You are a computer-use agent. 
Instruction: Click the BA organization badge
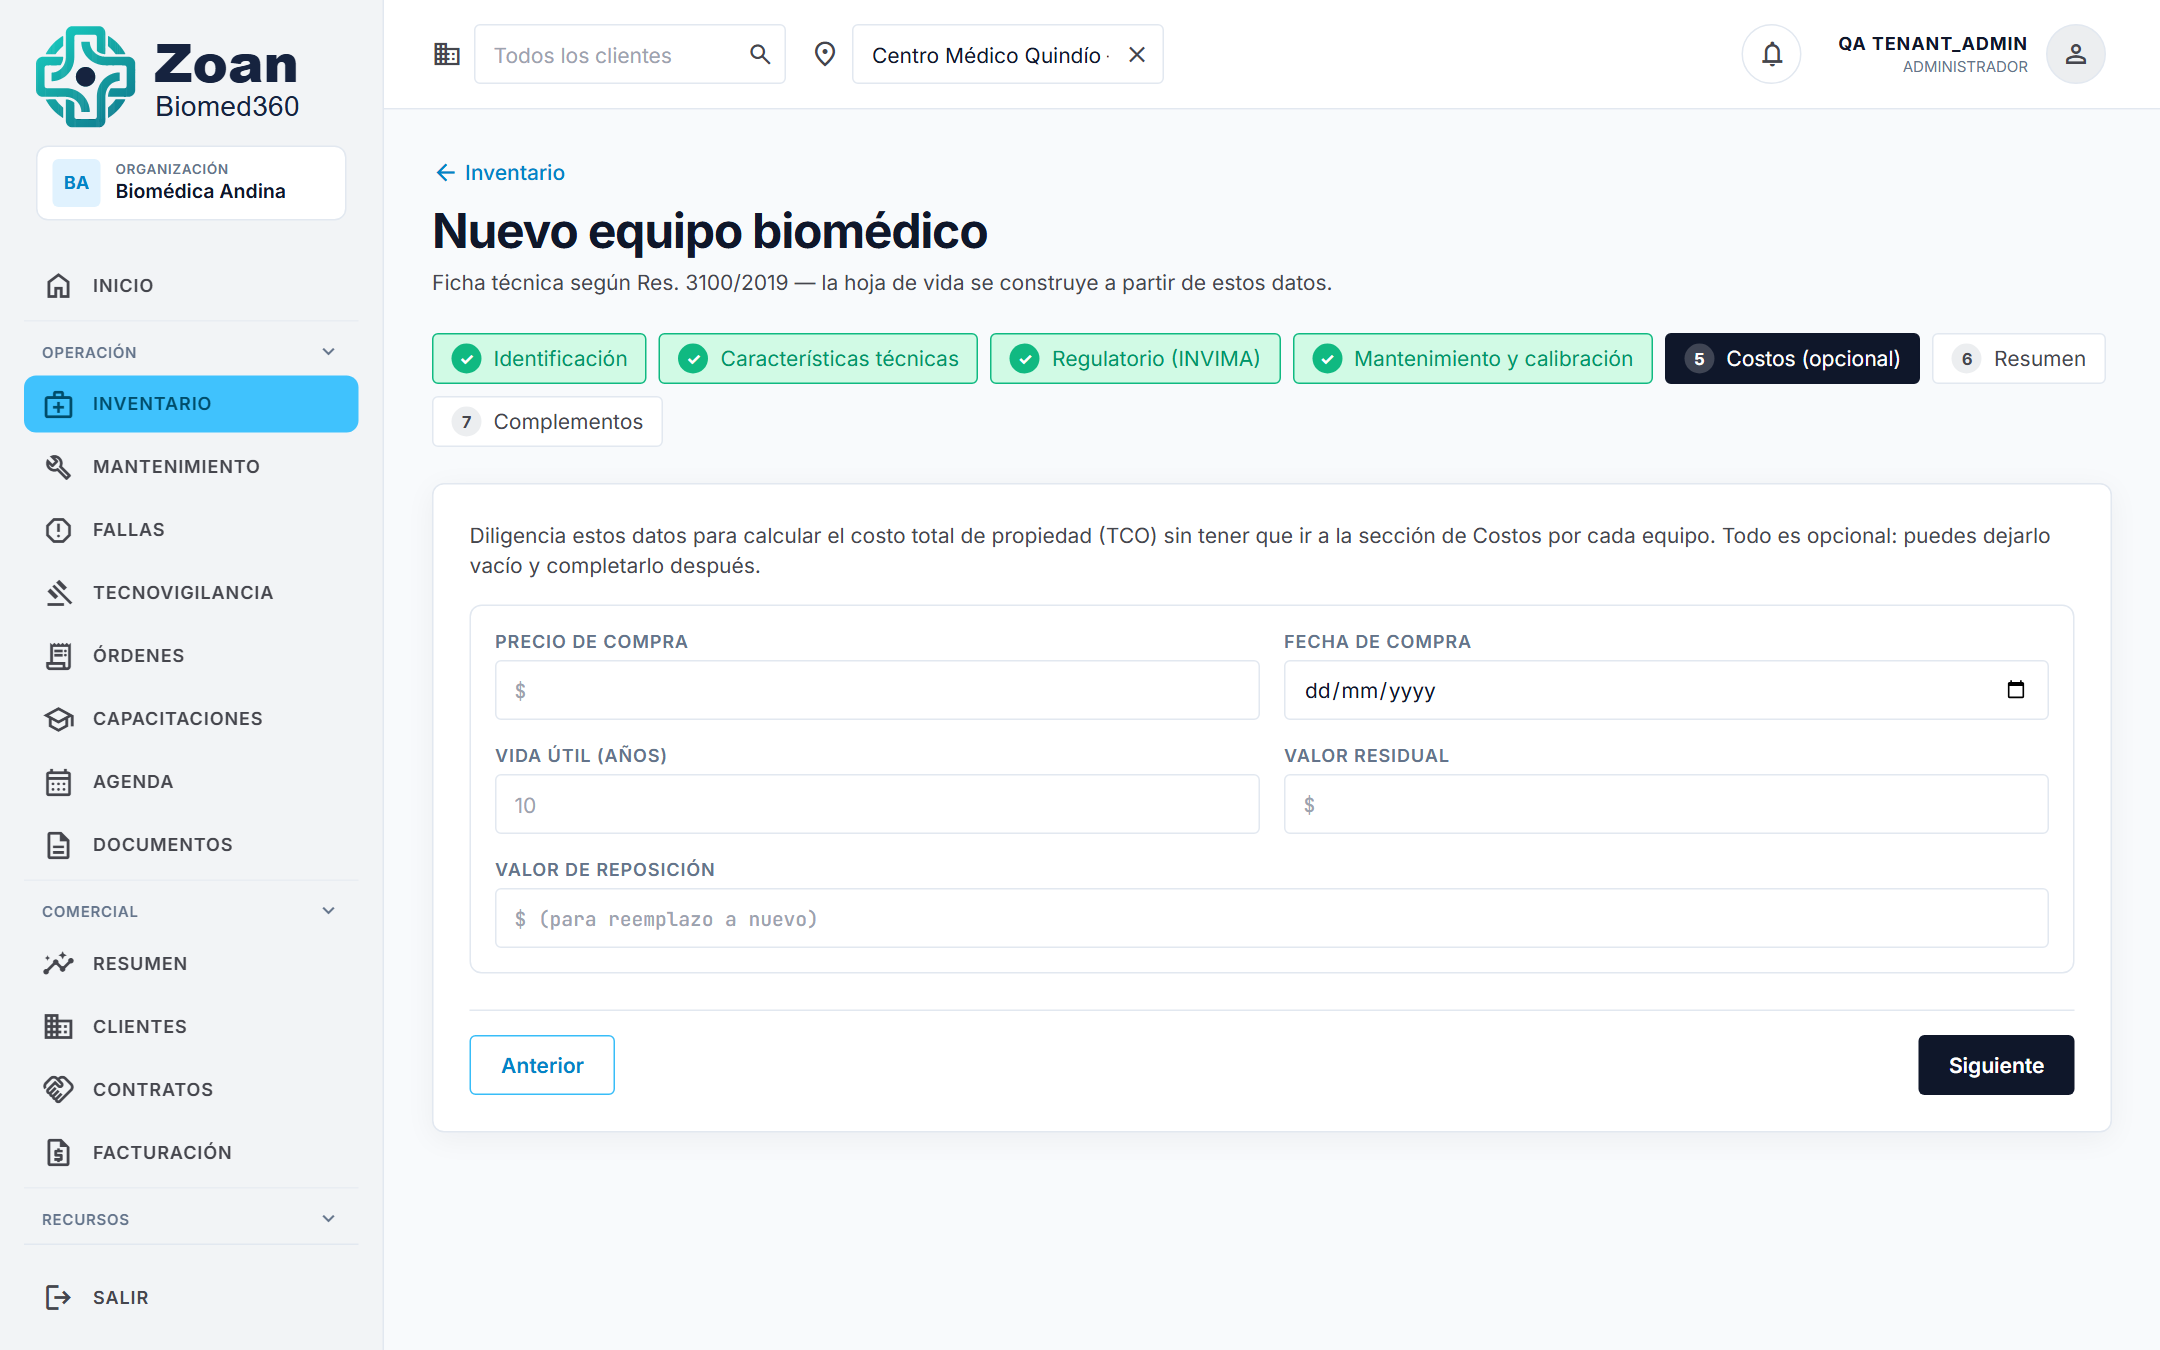[76, 183]
